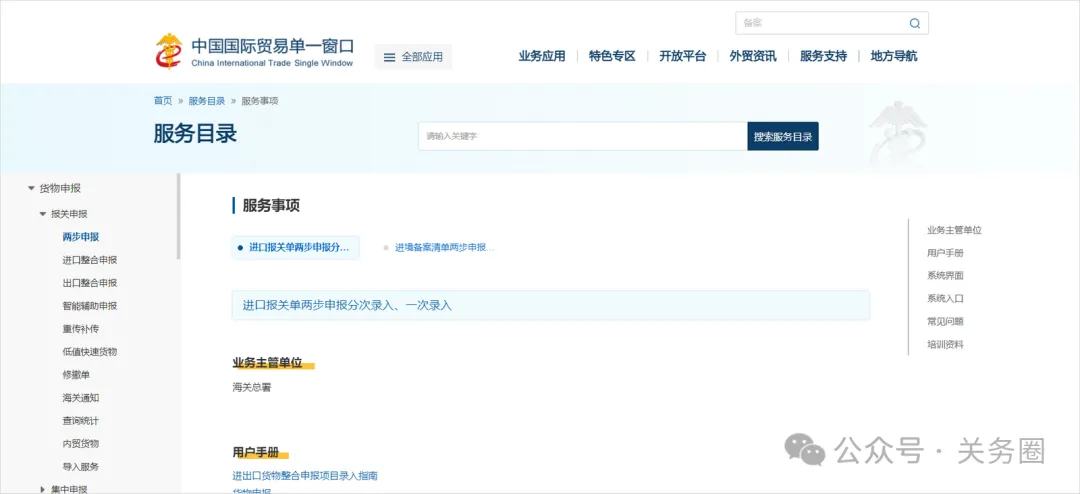1080x494 pixels.
Task: Open the 特色专区 menu
Action: 612,56
